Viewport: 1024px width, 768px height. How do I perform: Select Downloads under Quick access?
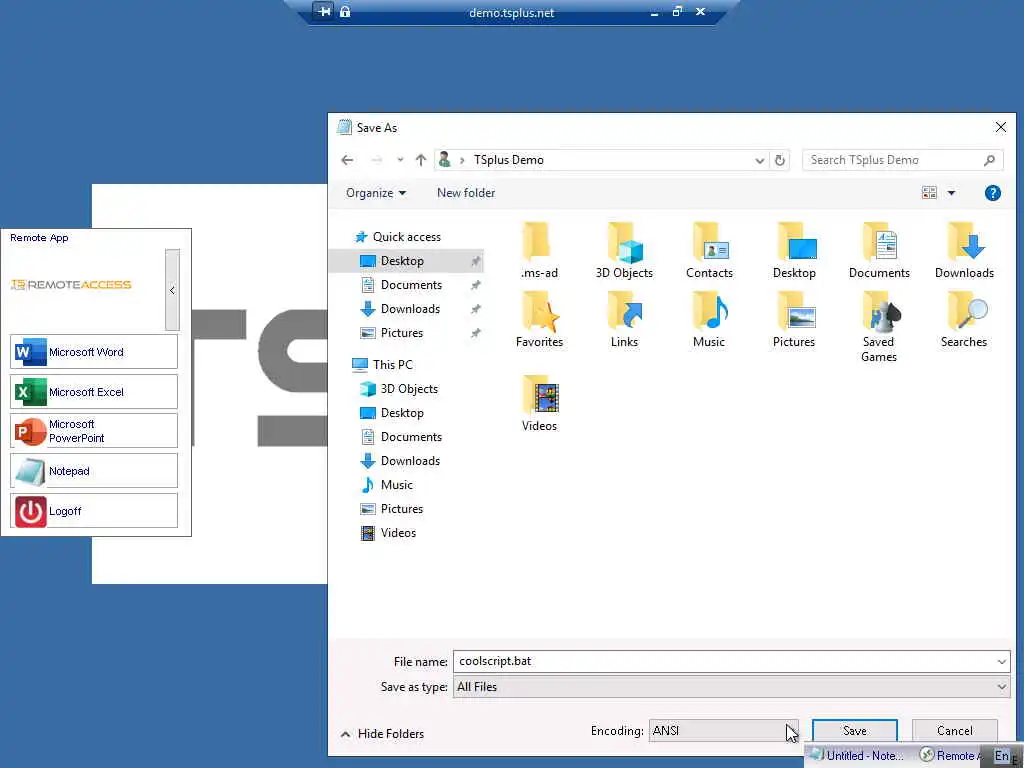click(x=410, y=309)
